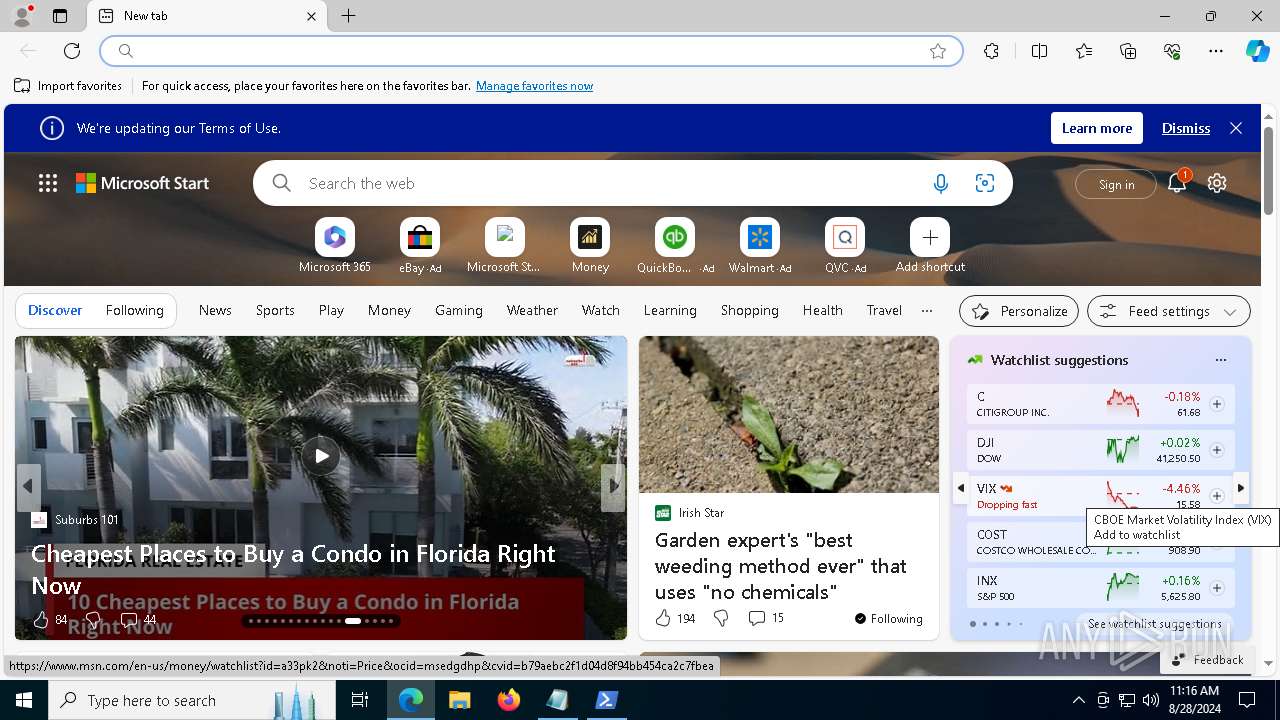Launch Firefox from taskbar
The height and width of the screenshot is (720, 1280).
coord(509,700)
